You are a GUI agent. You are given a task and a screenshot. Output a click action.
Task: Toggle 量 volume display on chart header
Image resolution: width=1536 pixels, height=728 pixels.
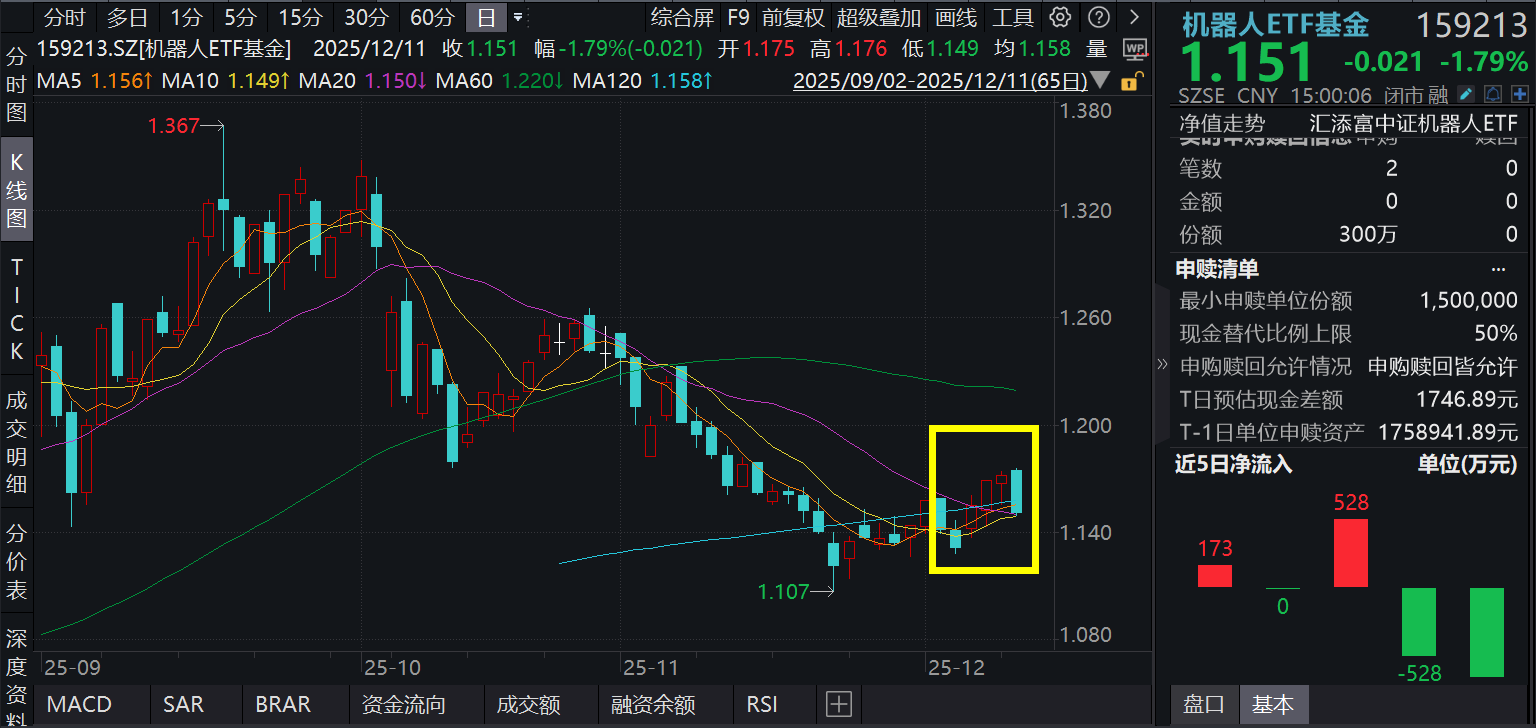coord(1098,47)
